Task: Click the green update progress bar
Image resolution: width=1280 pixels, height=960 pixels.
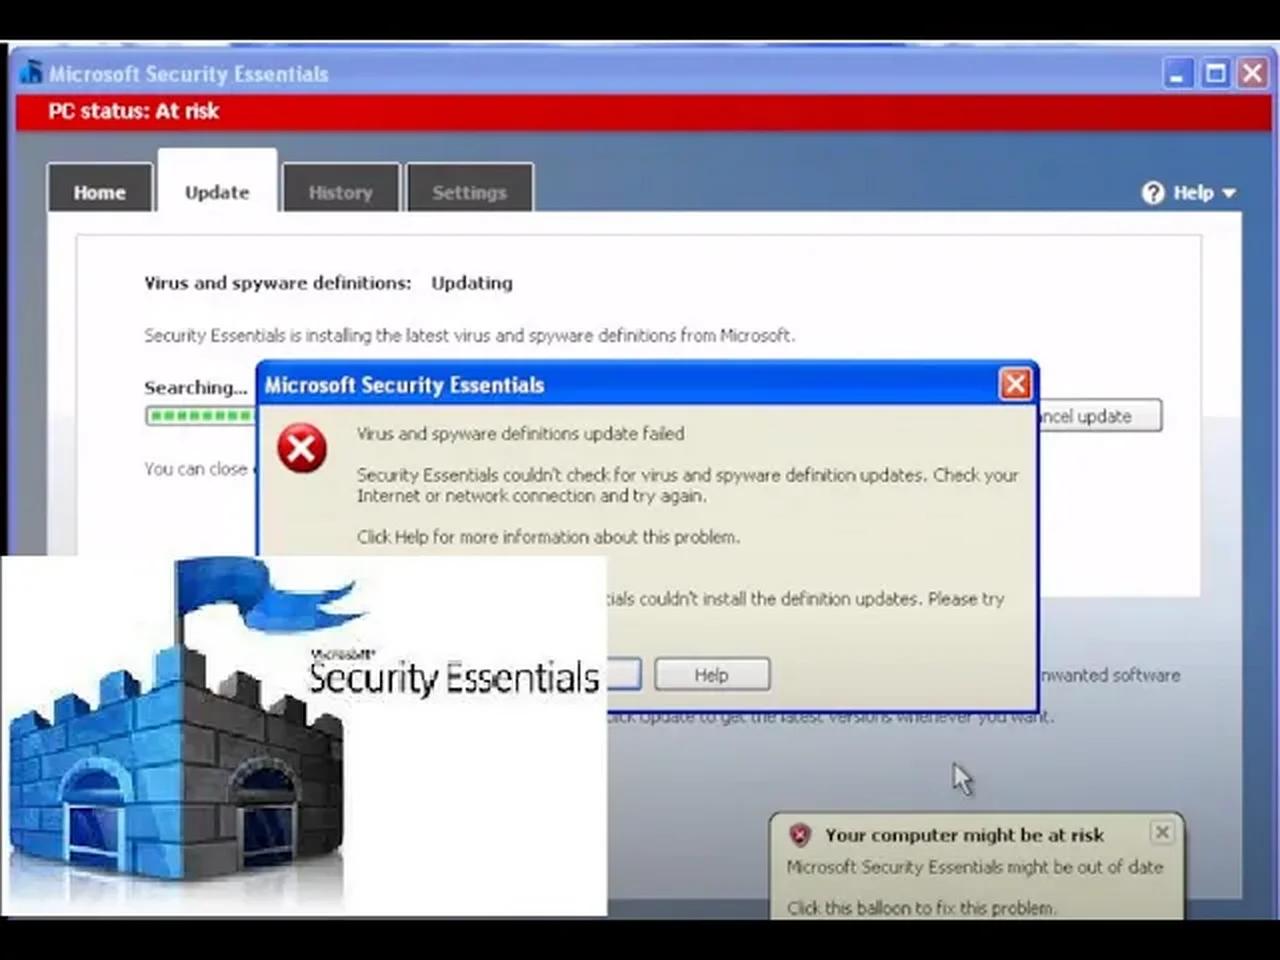Action: [x=200, y=415]
